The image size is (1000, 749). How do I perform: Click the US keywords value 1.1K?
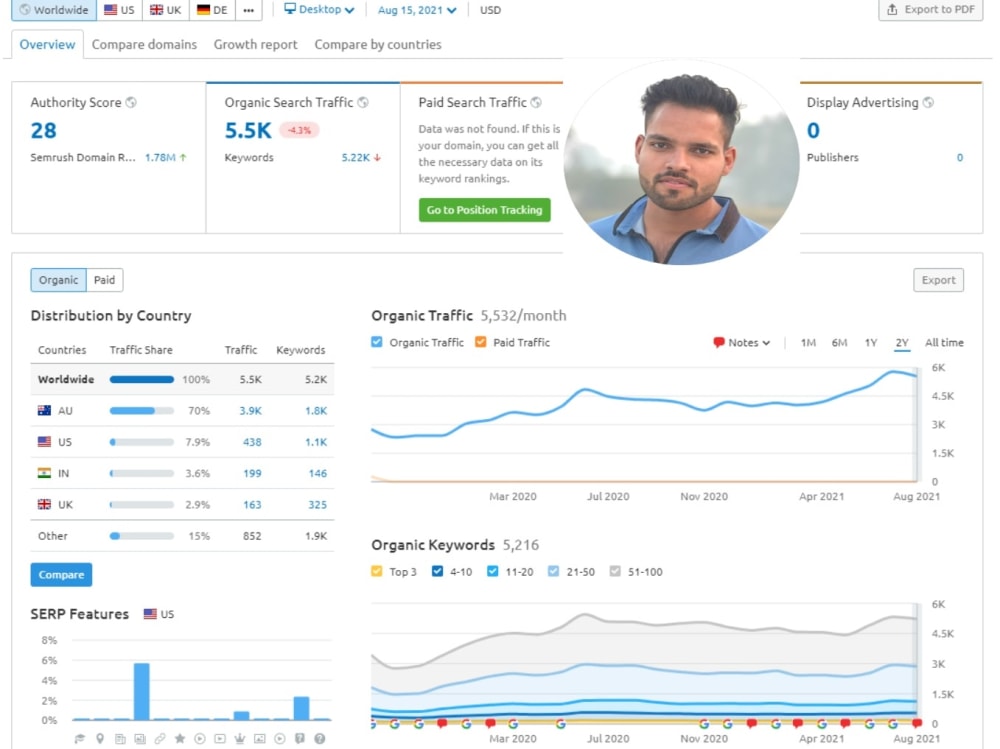[x=316, y=441]
